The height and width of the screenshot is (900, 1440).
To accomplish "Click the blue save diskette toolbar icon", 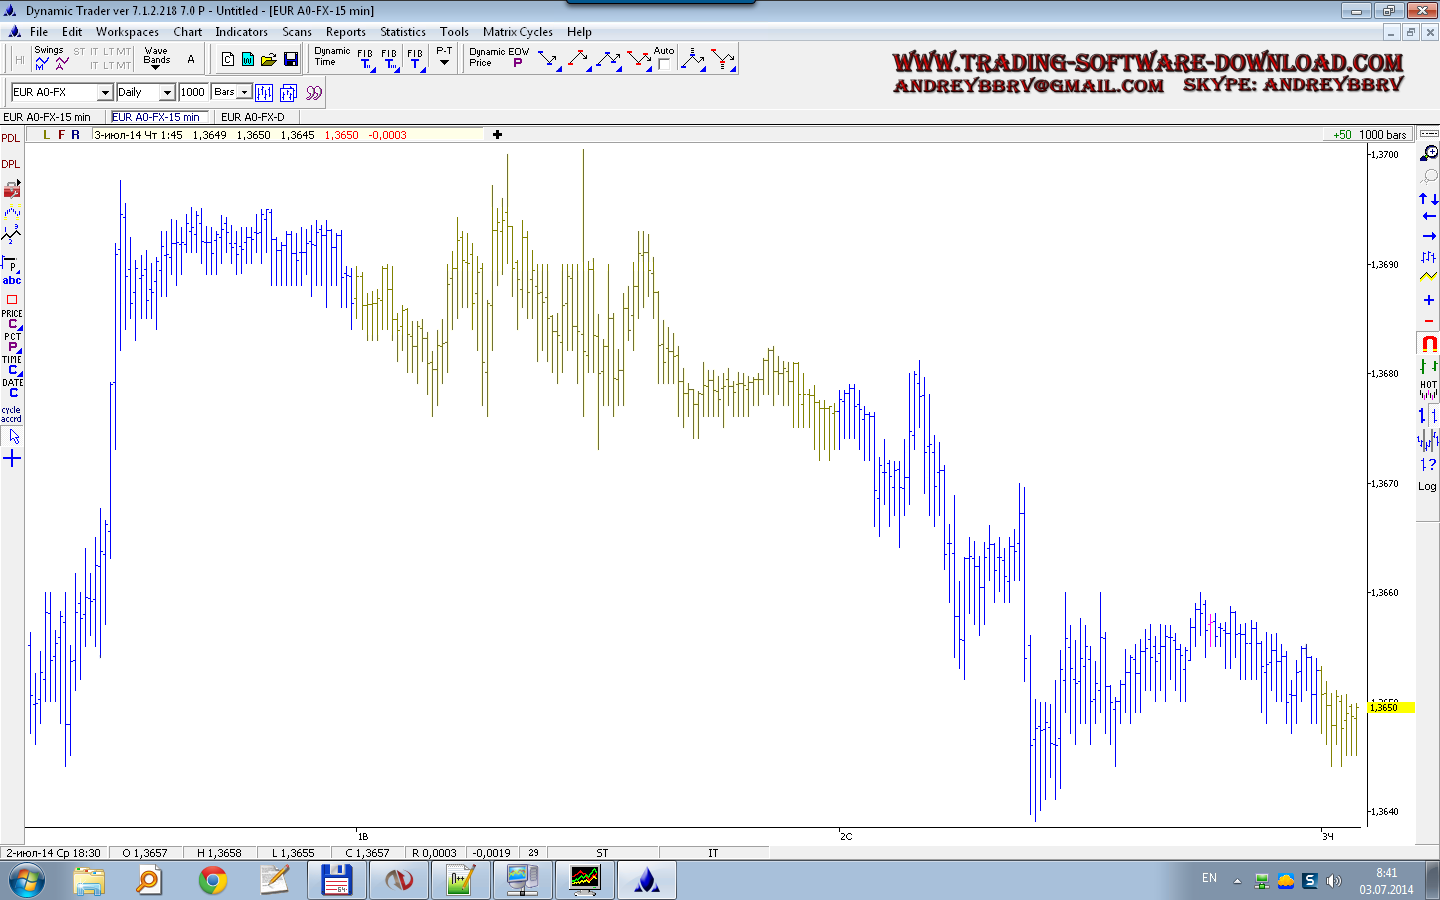I will click(291, 60).
